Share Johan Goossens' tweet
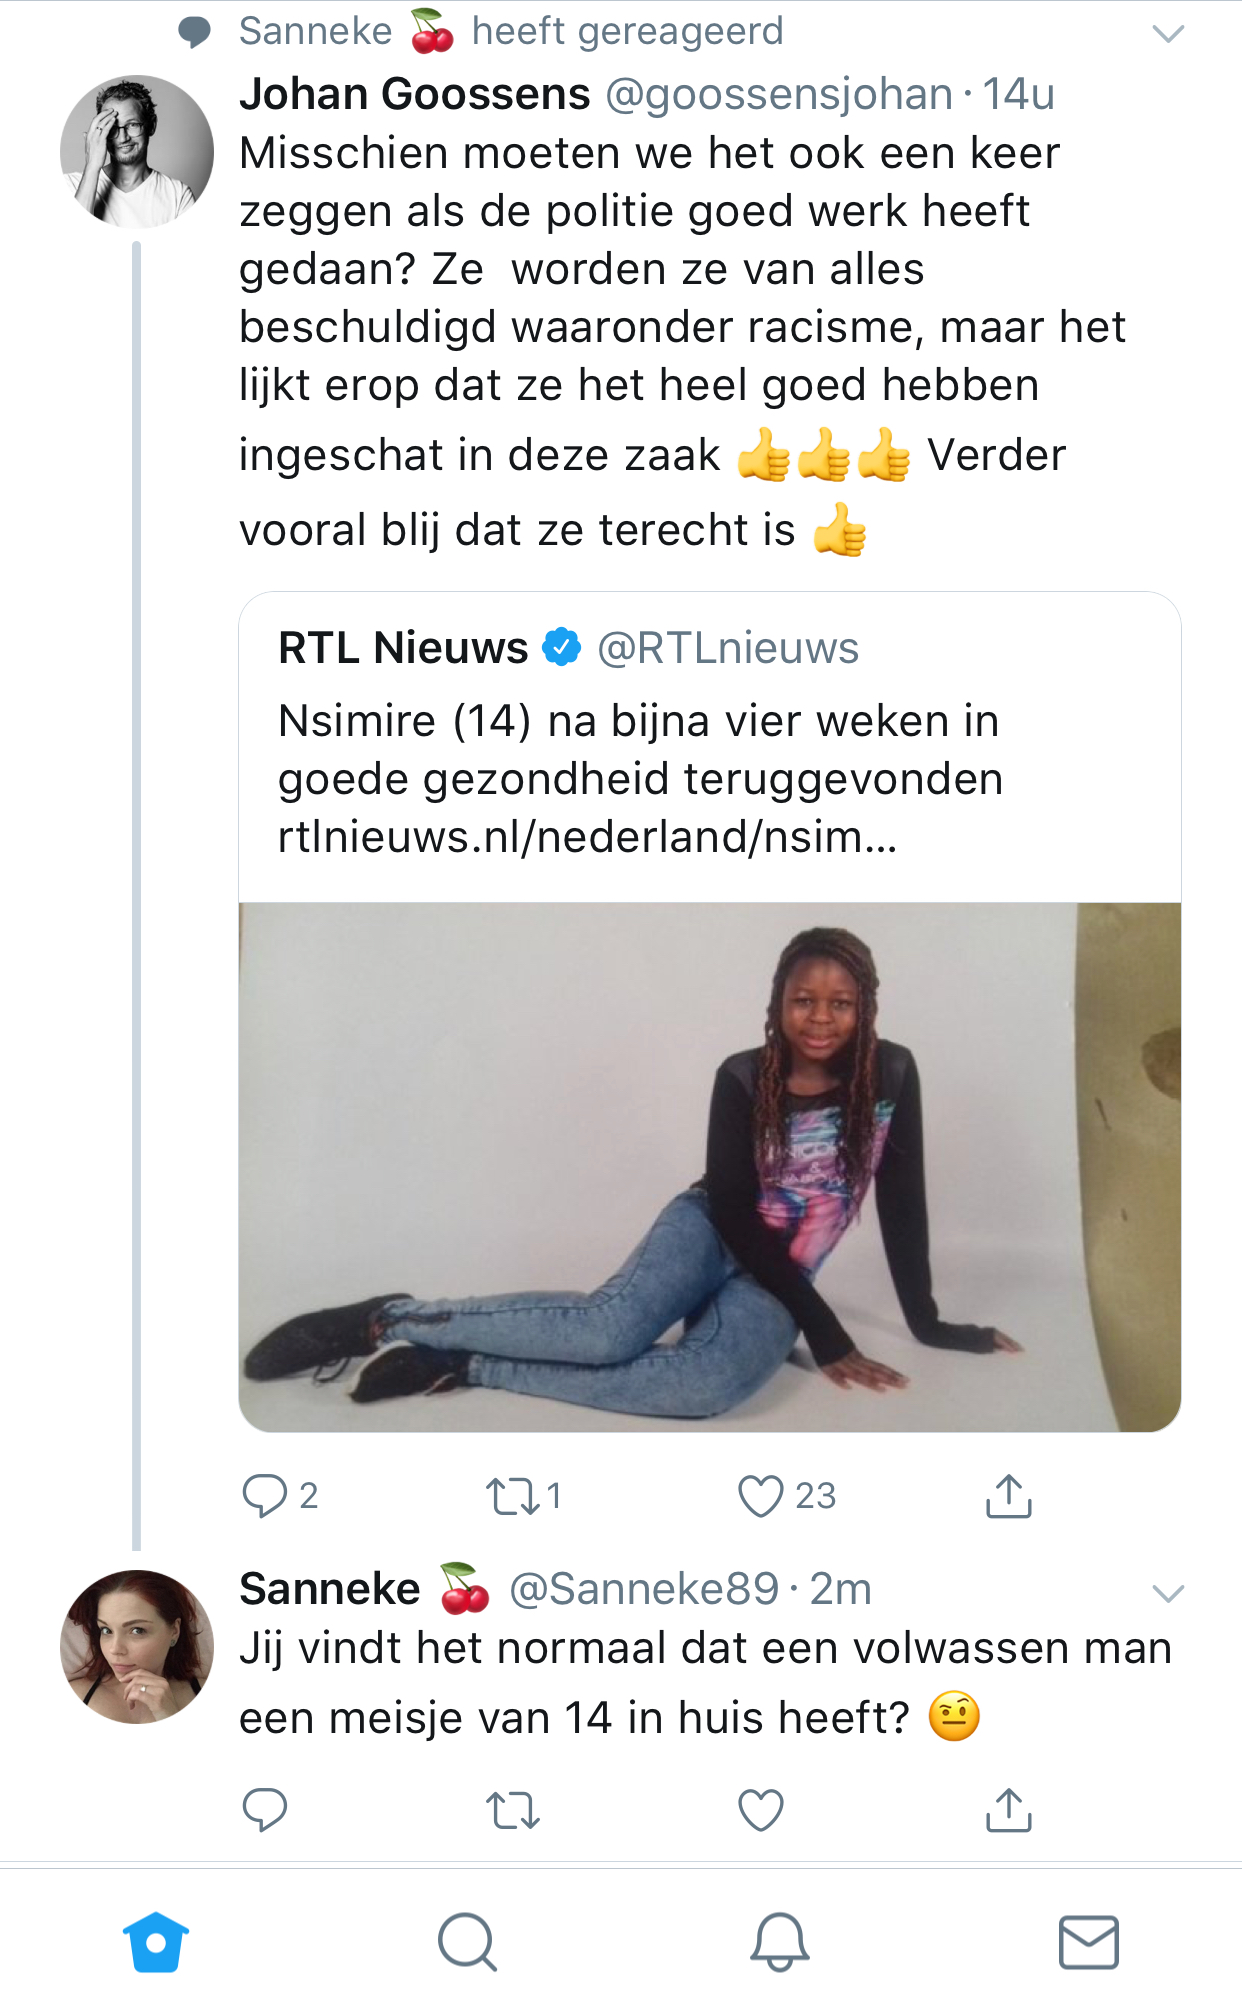The height and width of the screenshot is (2016, 1242). pyautogui.click(x=1008, y=1496)
